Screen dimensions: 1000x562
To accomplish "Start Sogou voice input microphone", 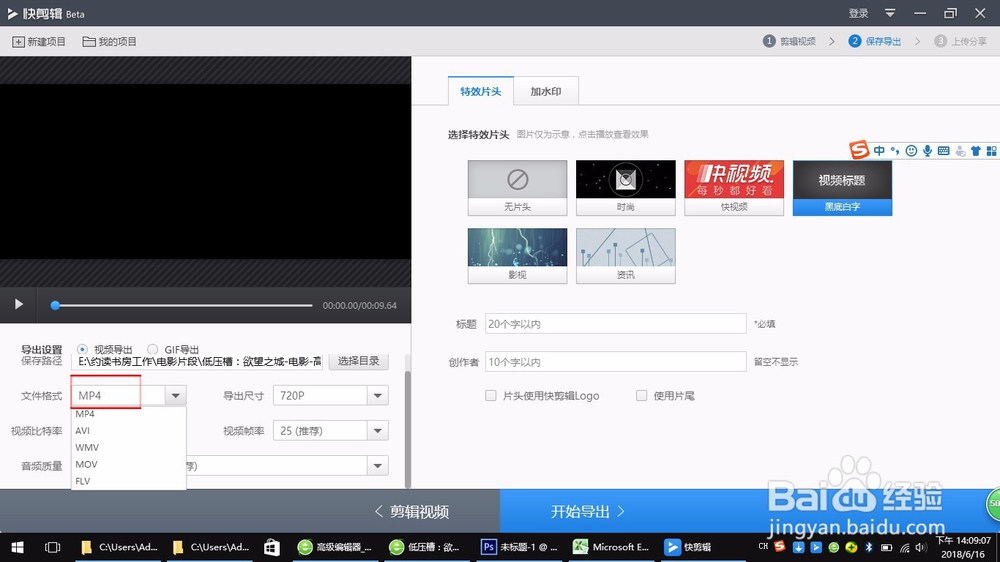I will (x=927, y=151).
